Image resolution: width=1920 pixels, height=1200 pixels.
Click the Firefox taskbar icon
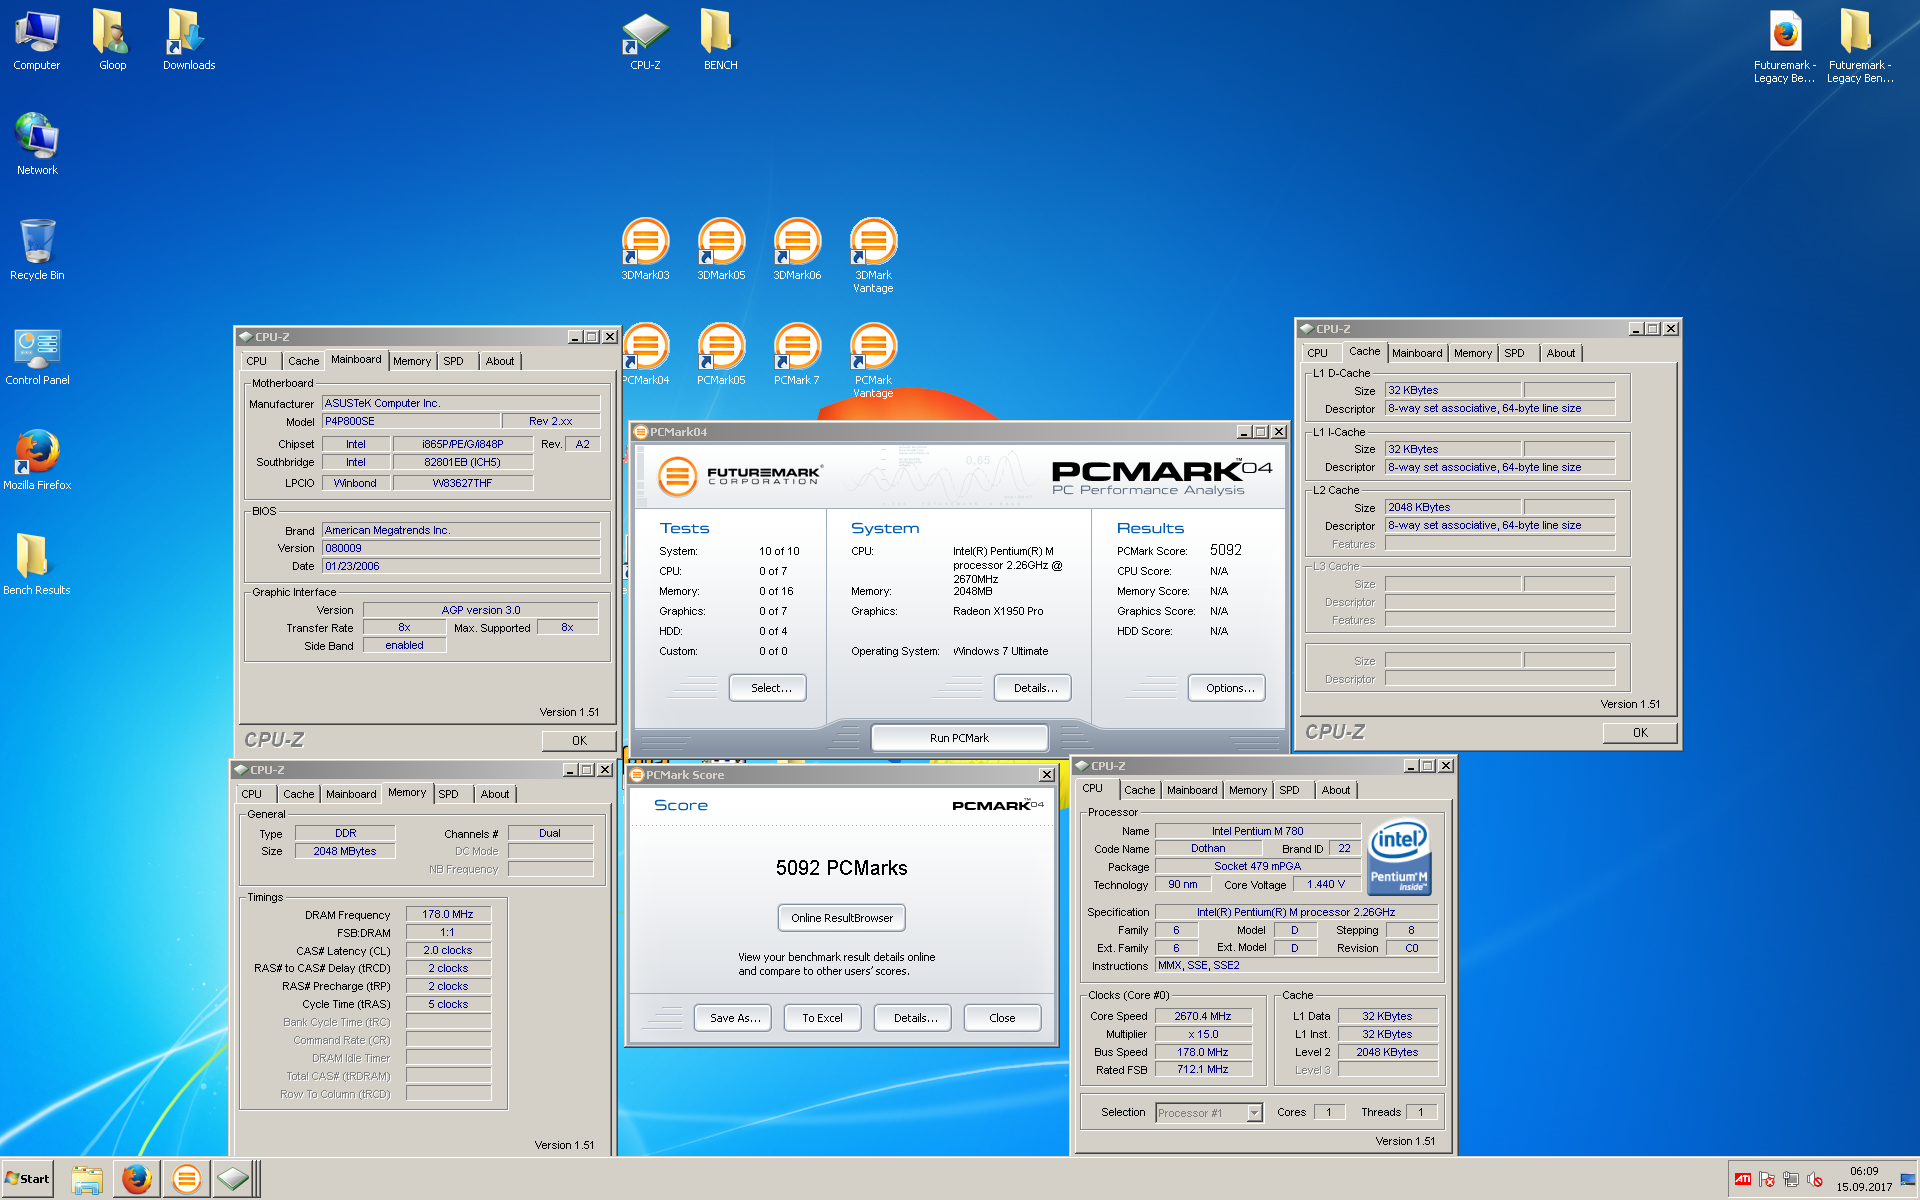click(136, 1179)
